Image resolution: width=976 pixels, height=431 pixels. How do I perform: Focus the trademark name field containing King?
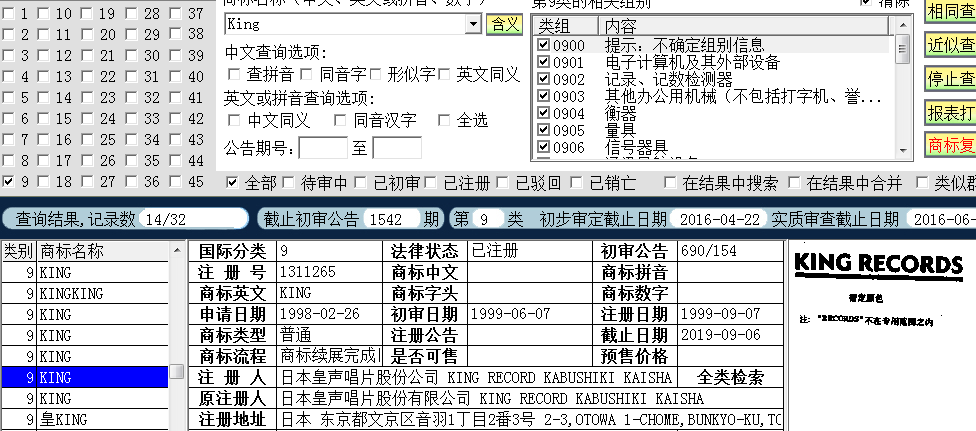346,24
